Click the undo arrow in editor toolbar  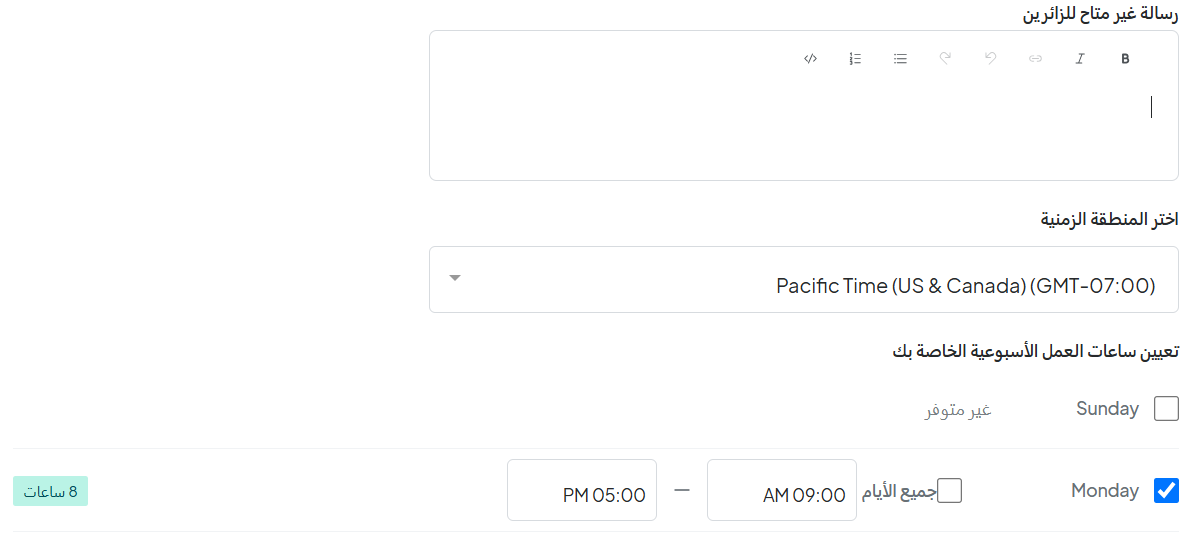coord(990,59)
